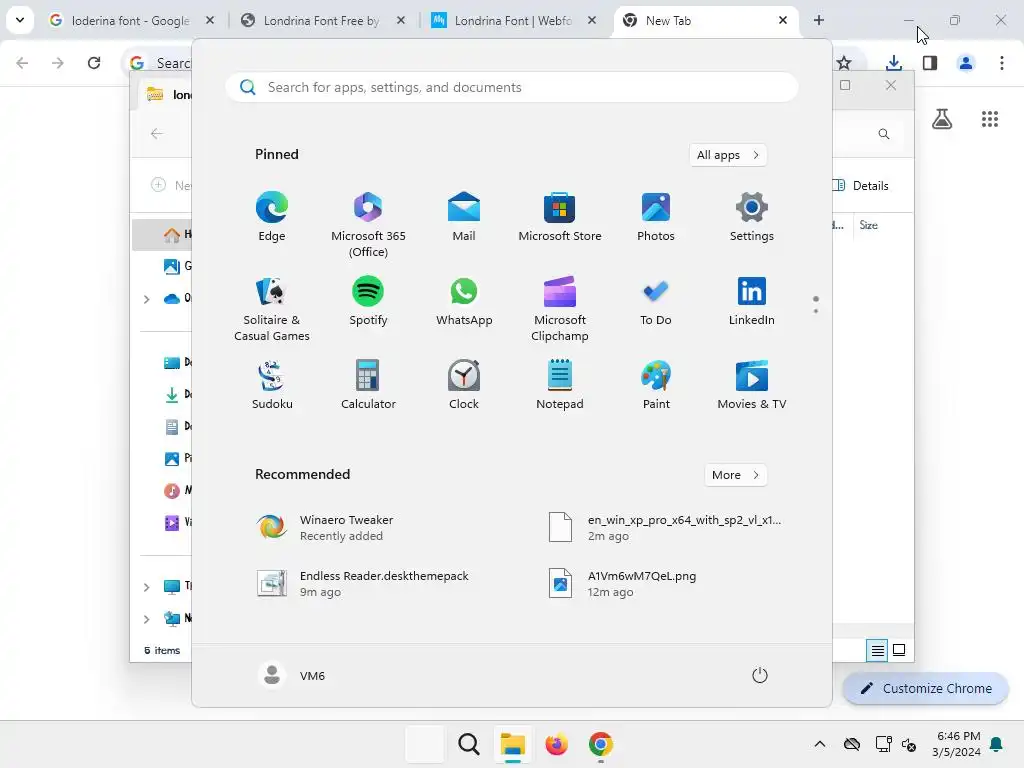Screen dimensions: 1024x768
Task: Open Firefox from taskbar
Action: click(x=556, y=744)
